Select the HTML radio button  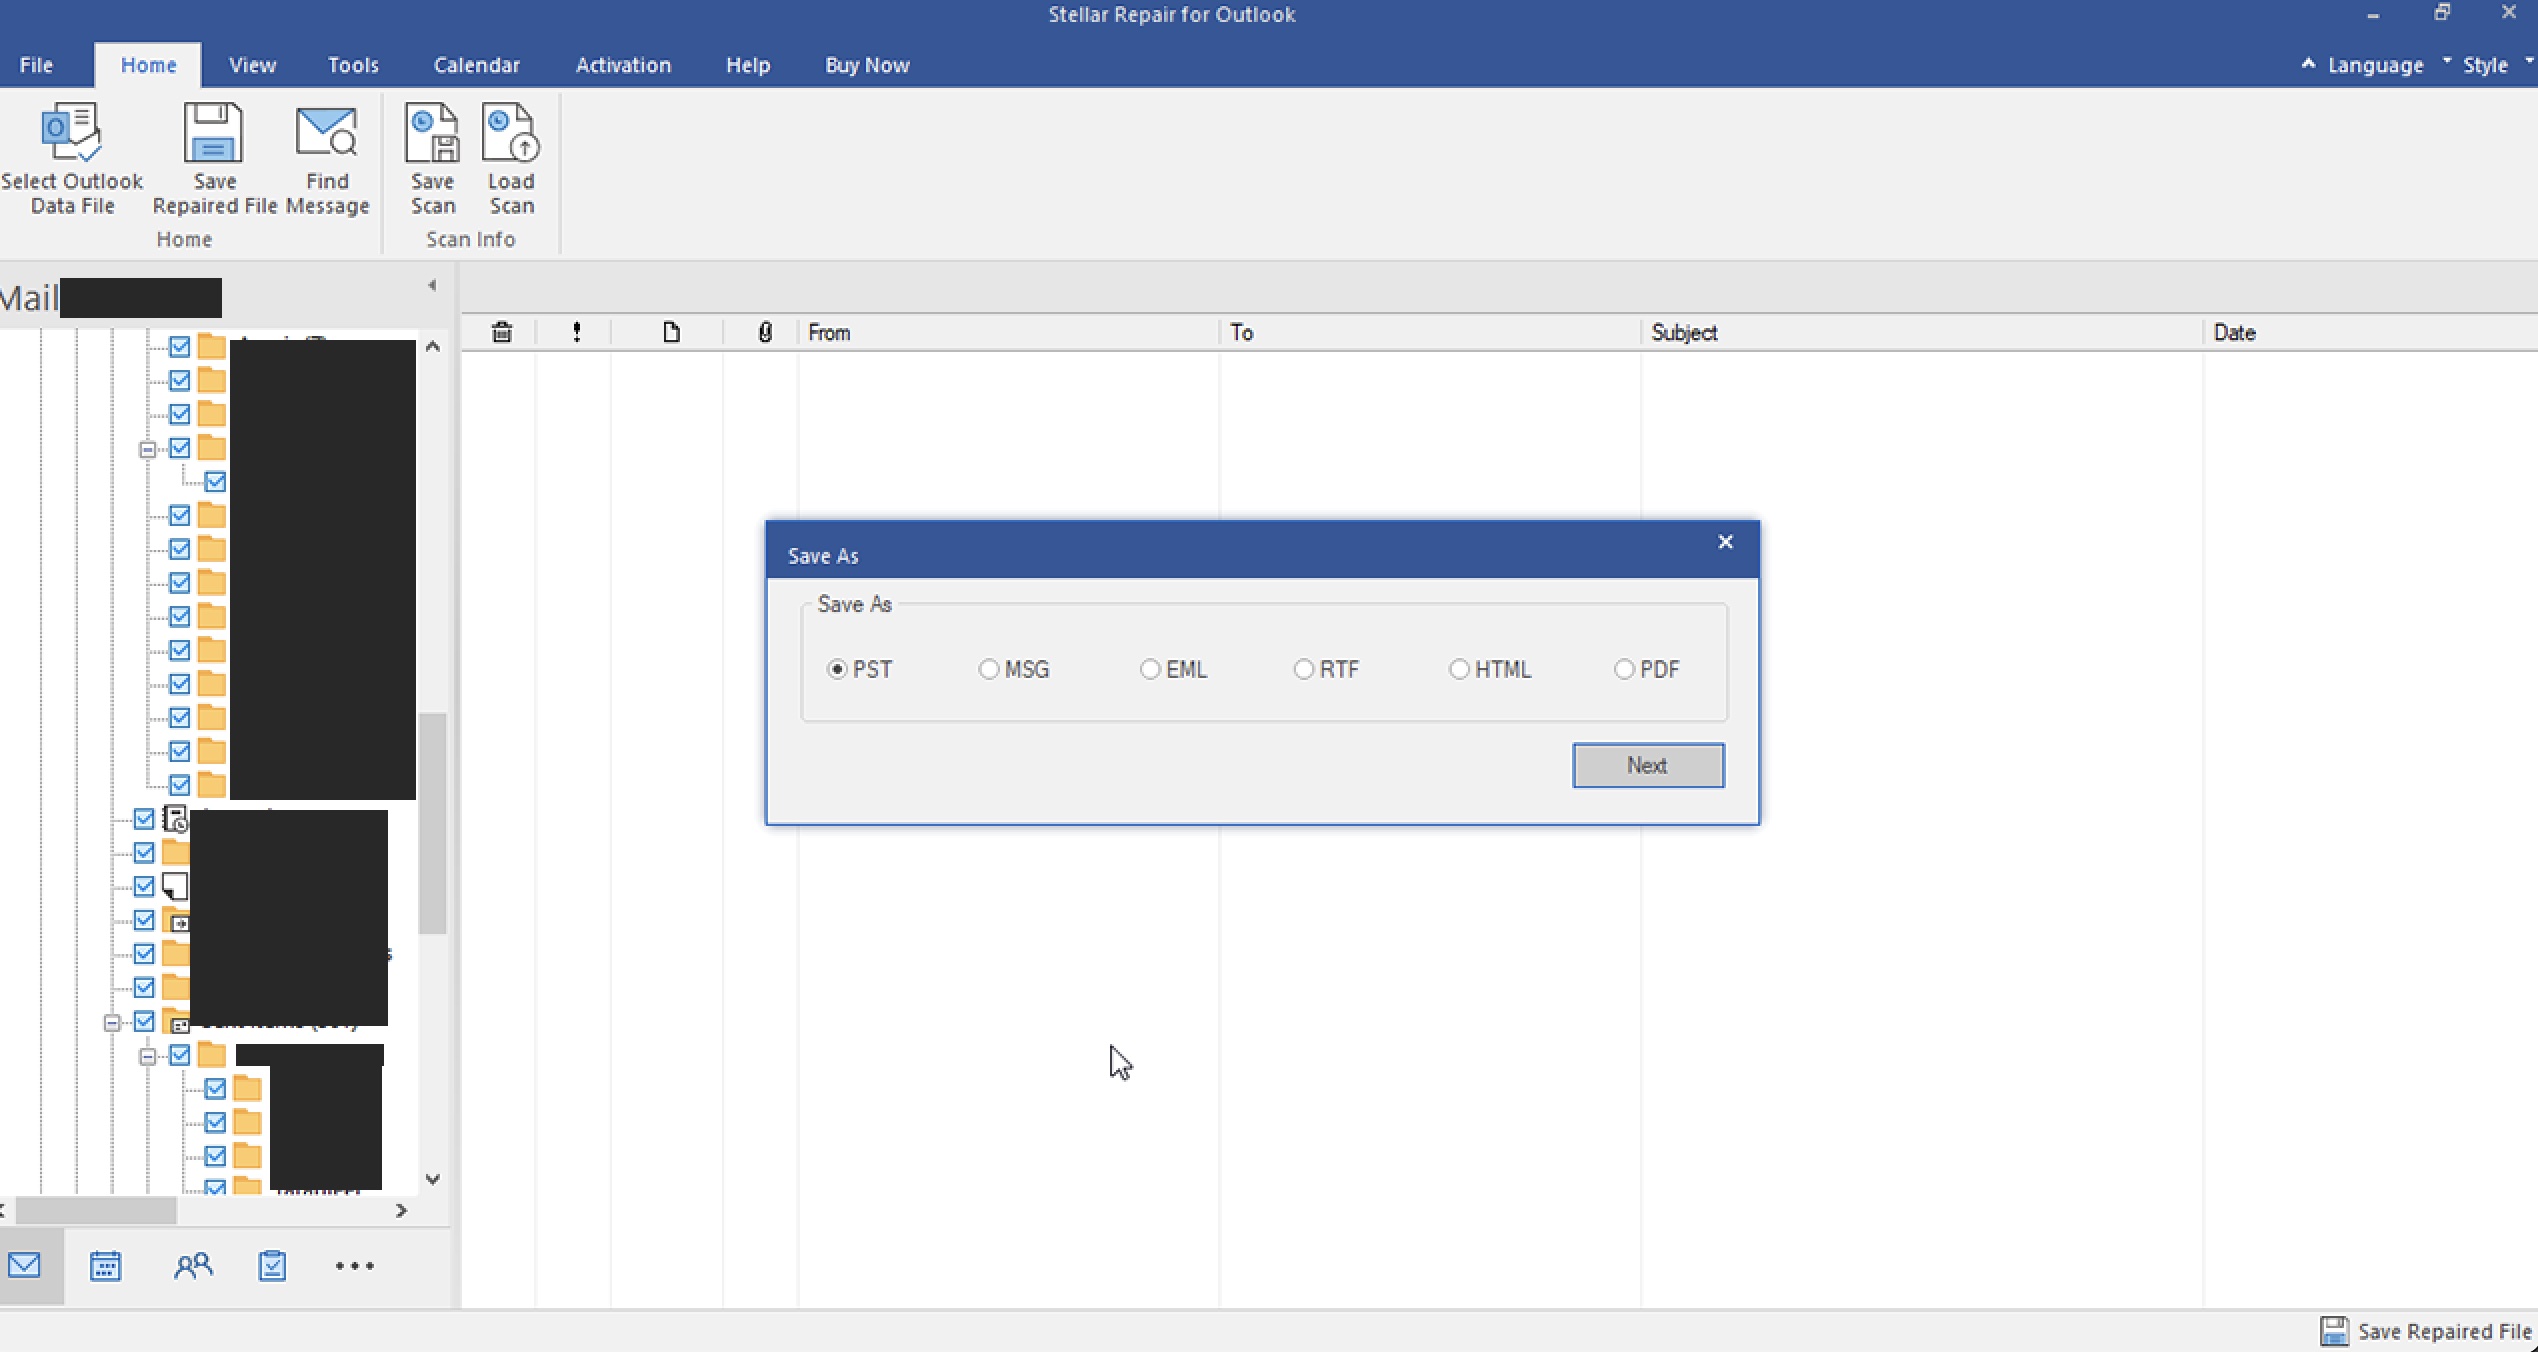tap(1459, 669)
